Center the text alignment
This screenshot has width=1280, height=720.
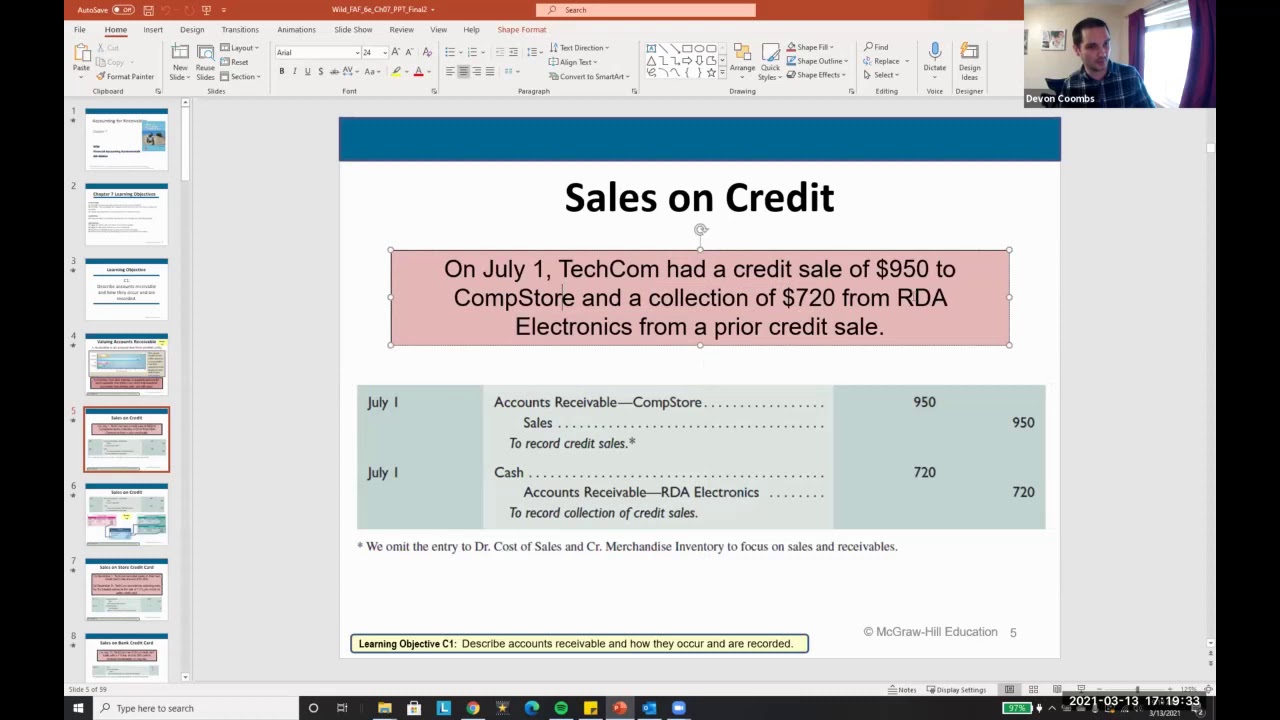coord(463,71)
